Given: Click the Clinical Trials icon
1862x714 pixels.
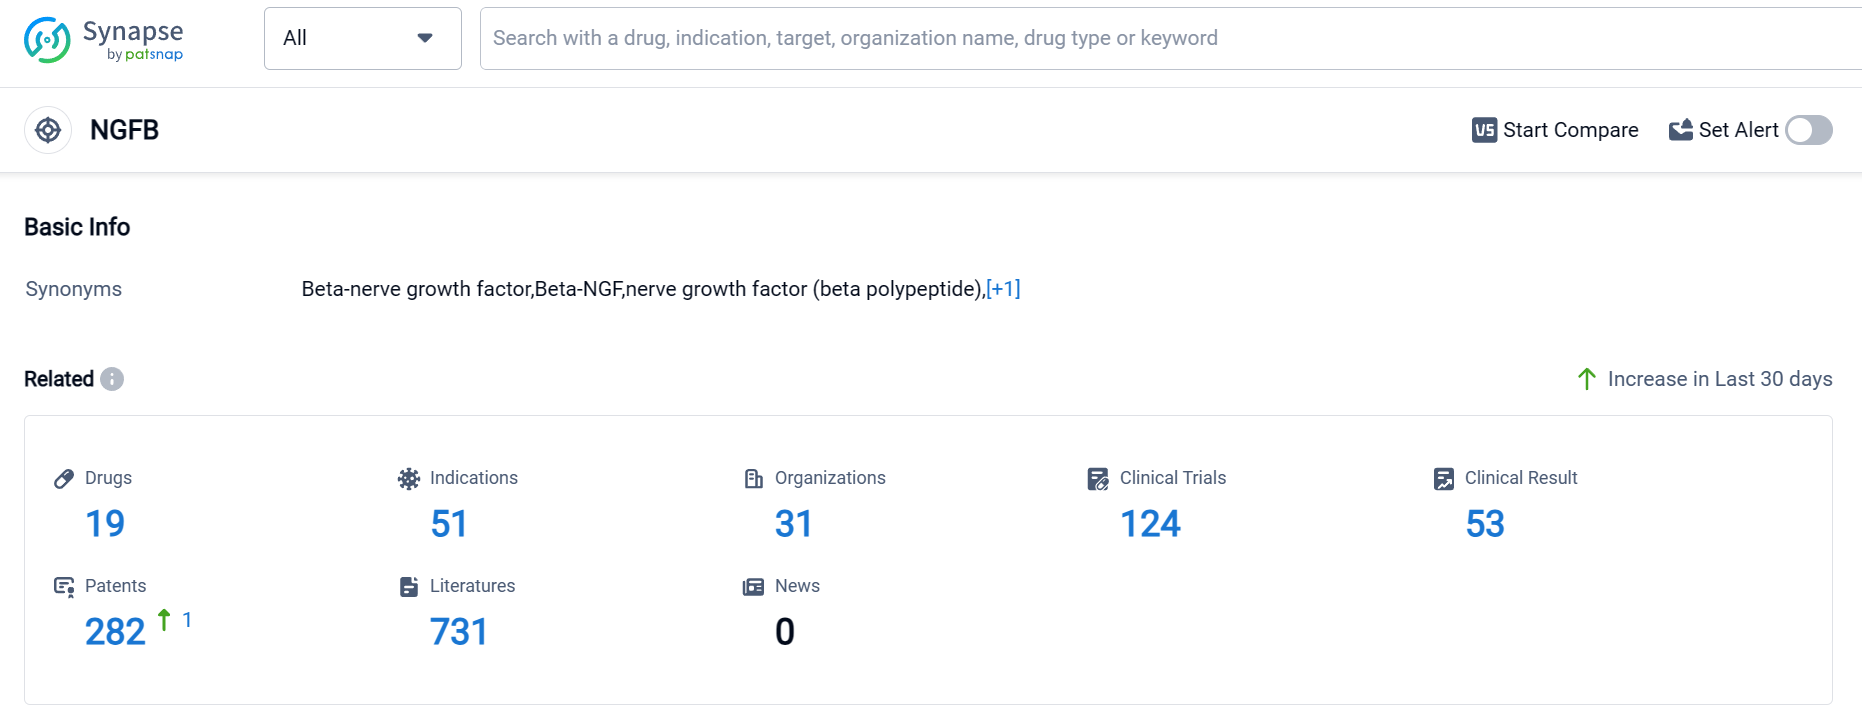Looking at the screenshot, I should coord(1098,479).
